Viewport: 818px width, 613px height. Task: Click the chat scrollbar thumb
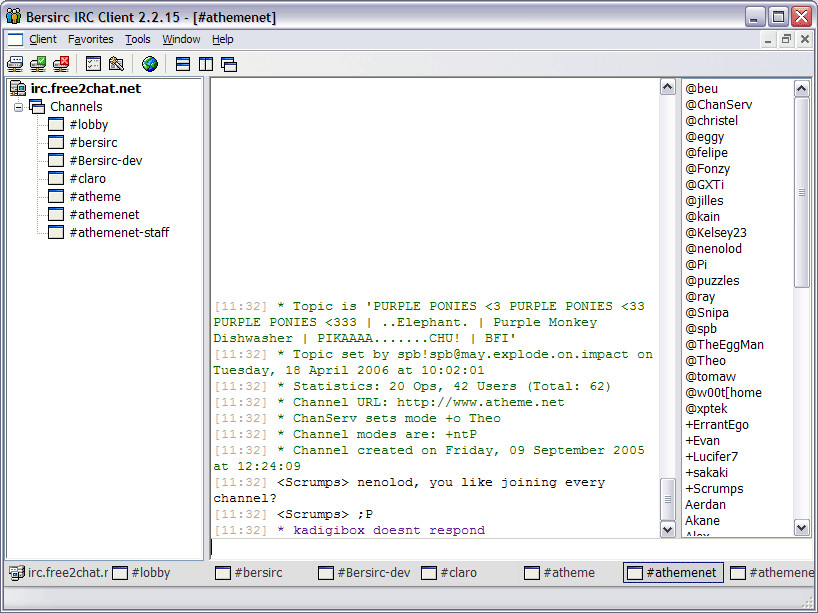(x=668, y=499)
